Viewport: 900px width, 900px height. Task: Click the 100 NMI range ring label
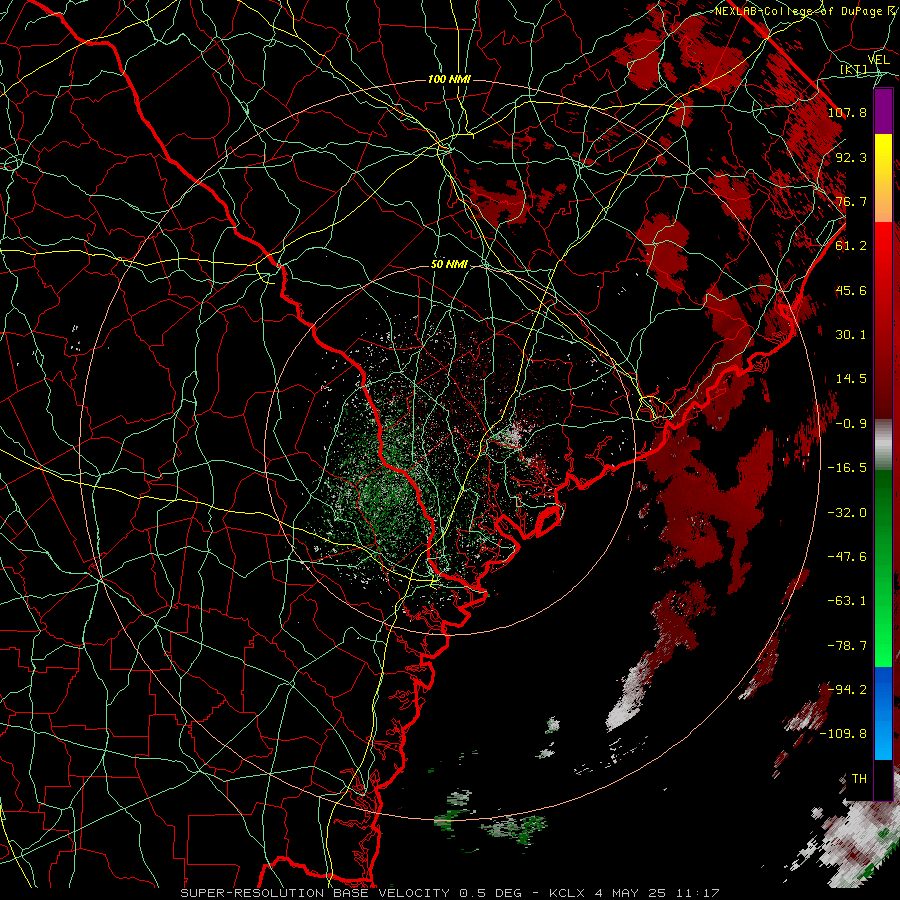pos(449,79)
